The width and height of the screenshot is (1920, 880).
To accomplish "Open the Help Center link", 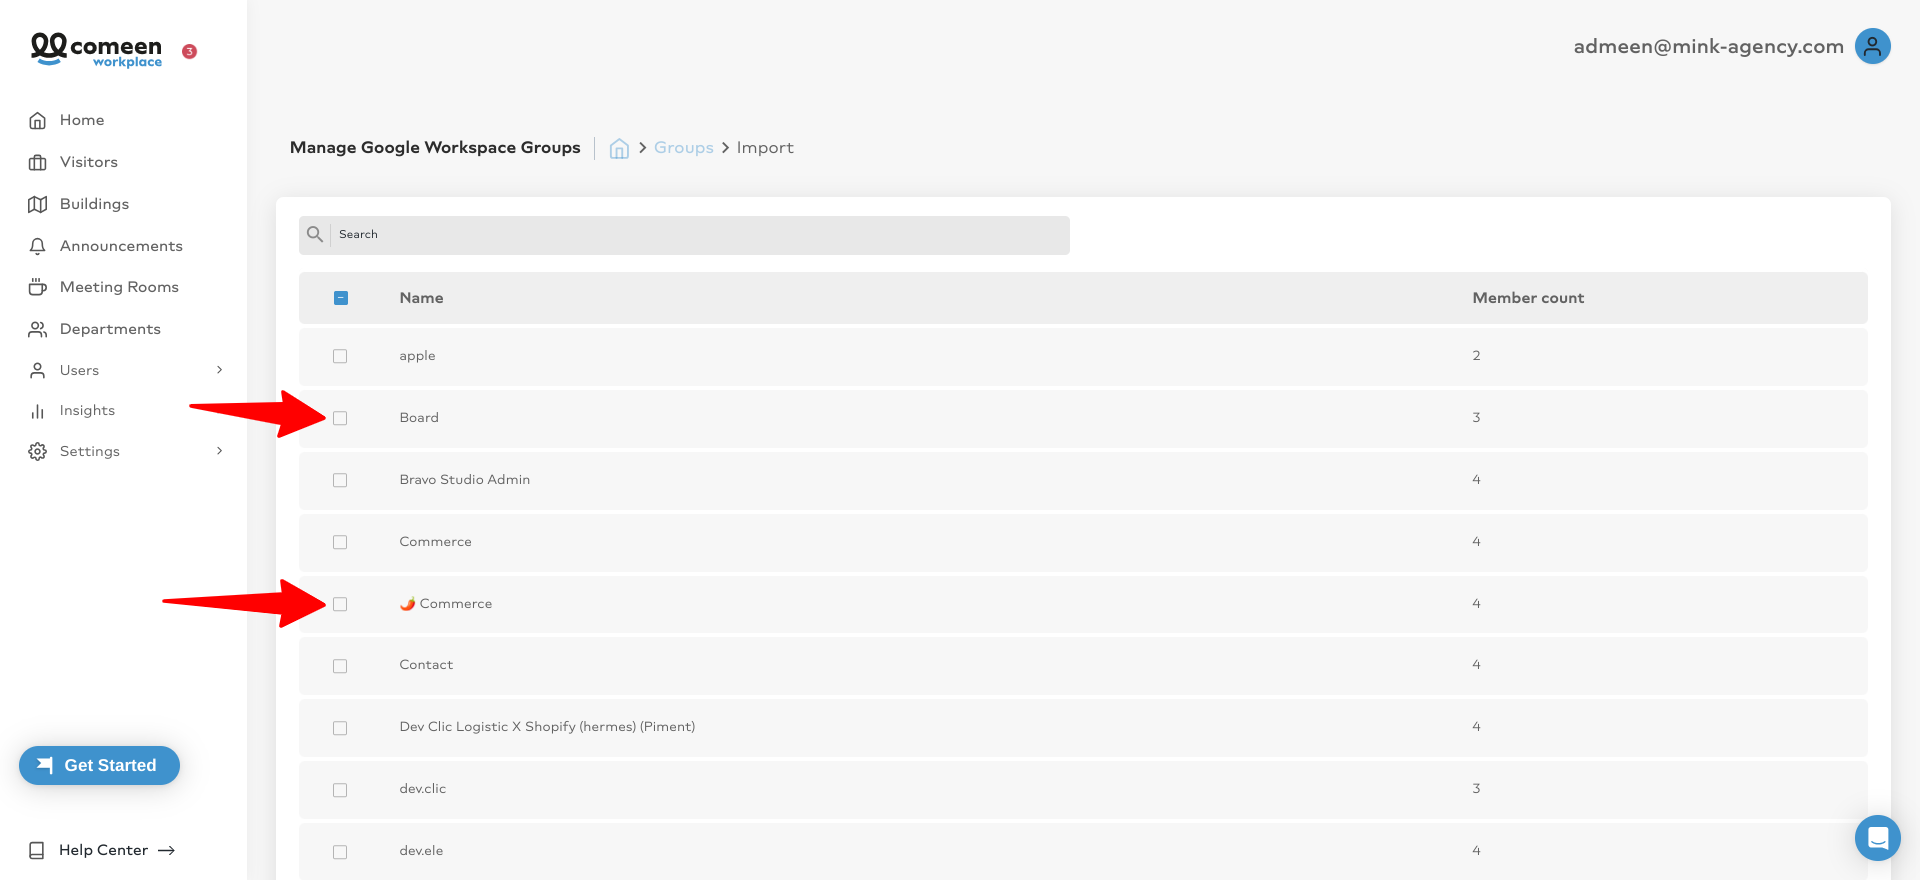I will pyautogui.click(x=103, y=850).
